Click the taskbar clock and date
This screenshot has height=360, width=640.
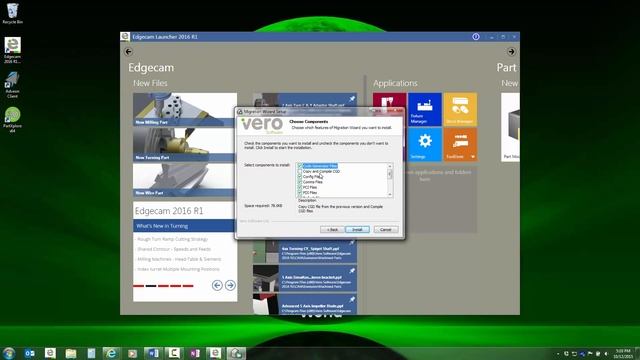click(623, 353)
